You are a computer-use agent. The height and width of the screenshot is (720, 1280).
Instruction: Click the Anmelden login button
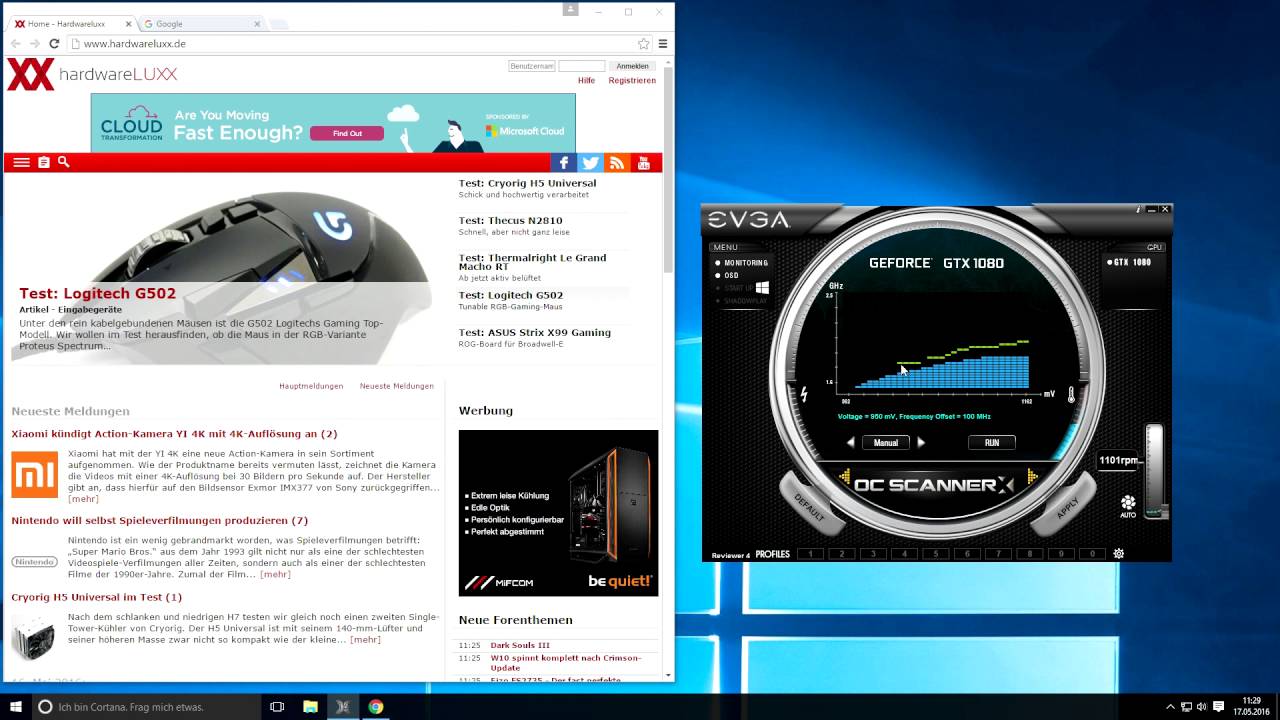[x=632, y=66]
